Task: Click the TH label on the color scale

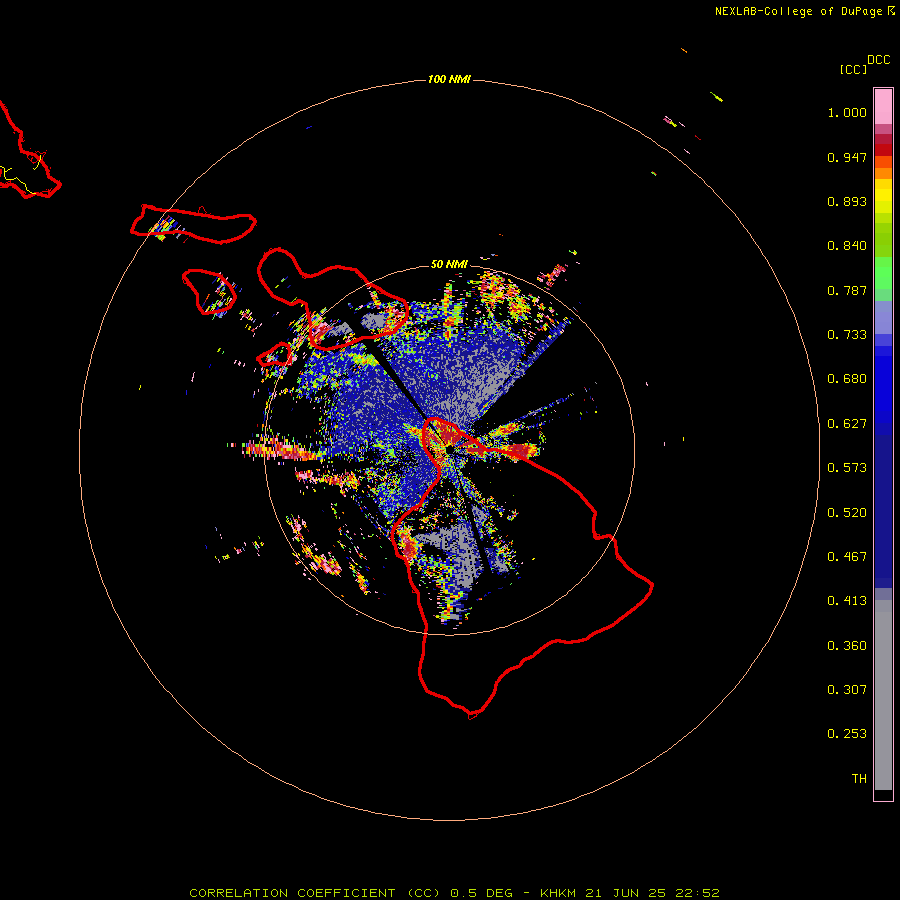Action: (859, 779)
